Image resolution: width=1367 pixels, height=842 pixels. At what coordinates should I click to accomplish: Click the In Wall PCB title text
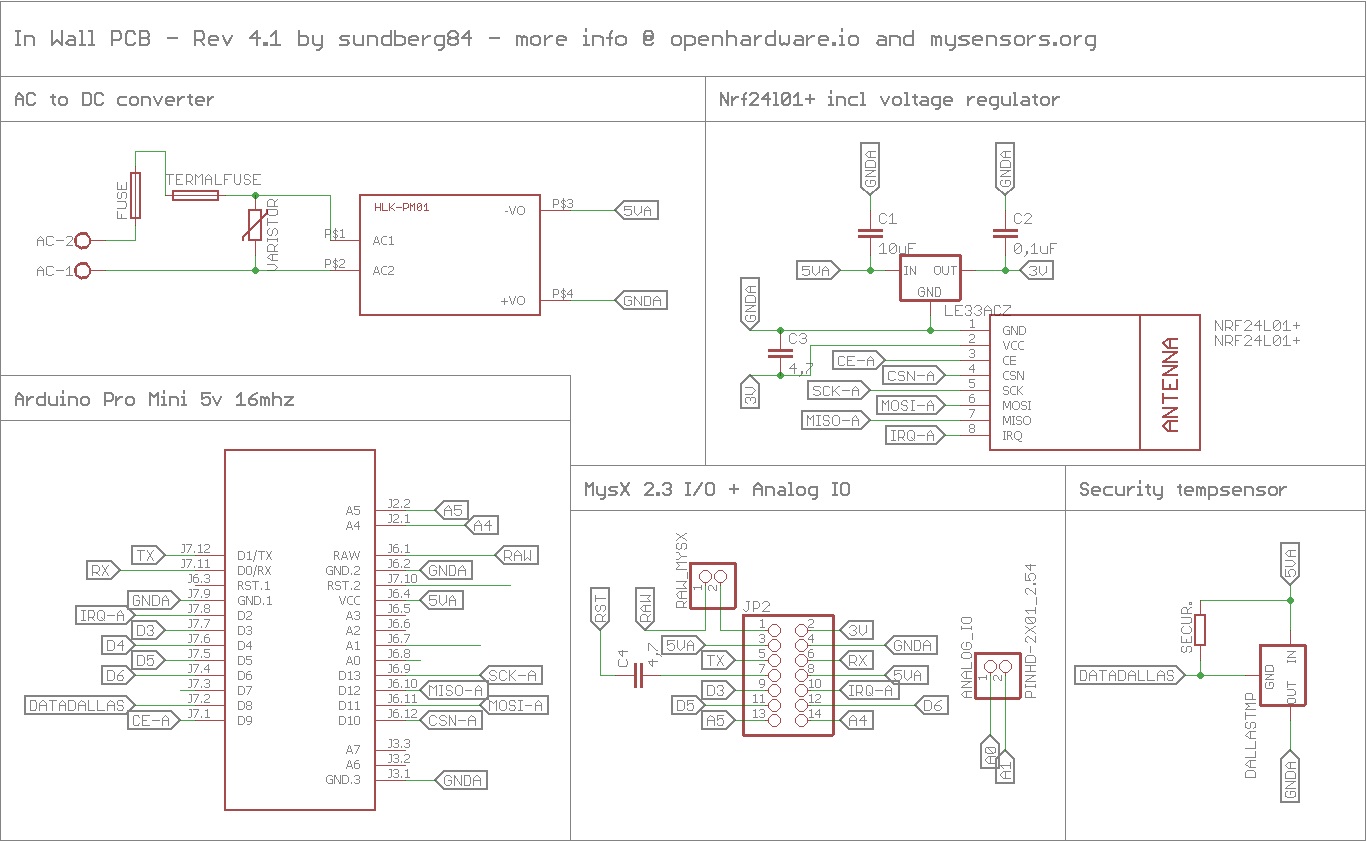point(554,39)
